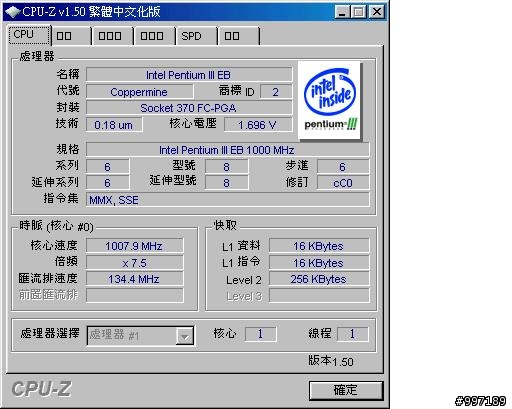Select the three-box tab third from the left
Viewport: 512px width, 409px height.
[x=112, y=36]
